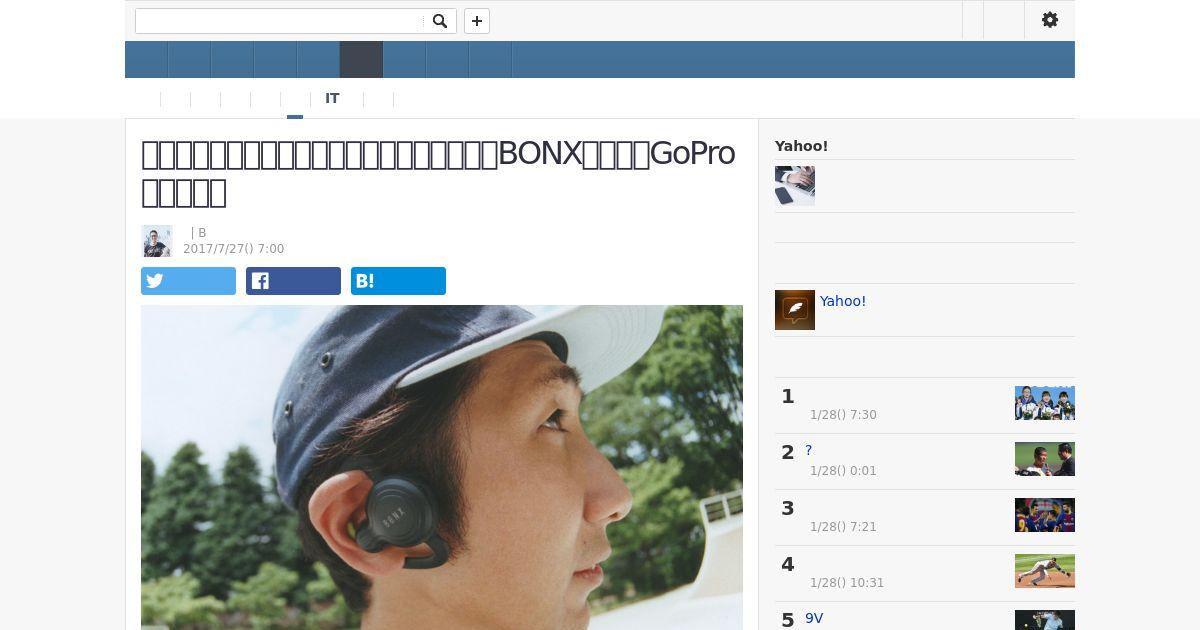Open ranking item 4 baseball thumbnail

tap(1045, 571)
